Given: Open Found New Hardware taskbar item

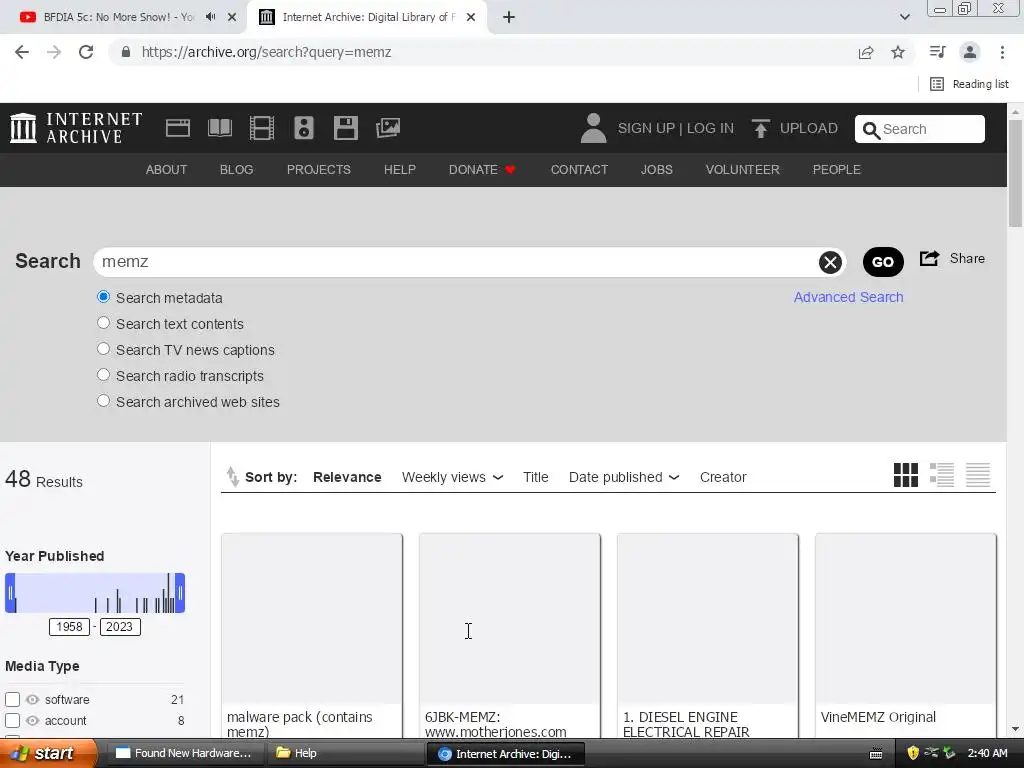Looking at the screenshot, I should click(x=184, y=754).
